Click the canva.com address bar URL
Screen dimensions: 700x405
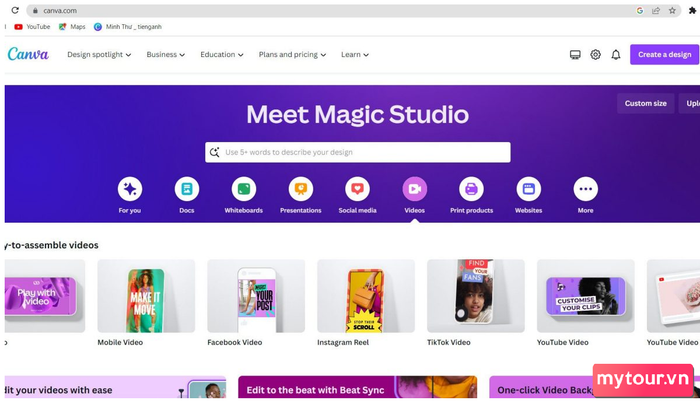coord(60,10)
